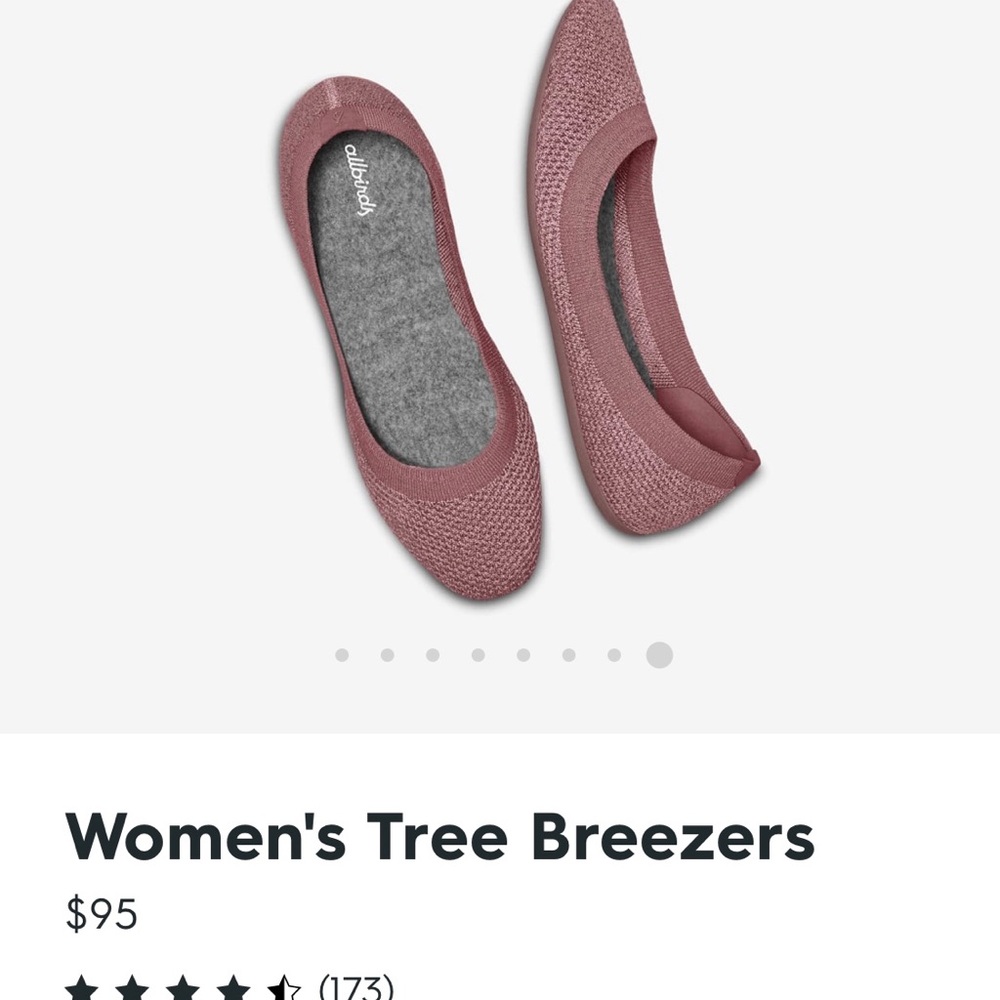Select the fourth rating star

coord(233,989)
